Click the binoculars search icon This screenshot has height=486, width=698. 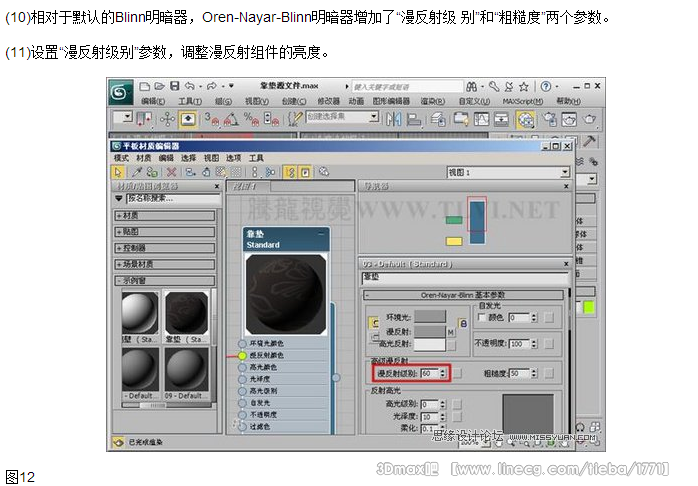[472, 86]
